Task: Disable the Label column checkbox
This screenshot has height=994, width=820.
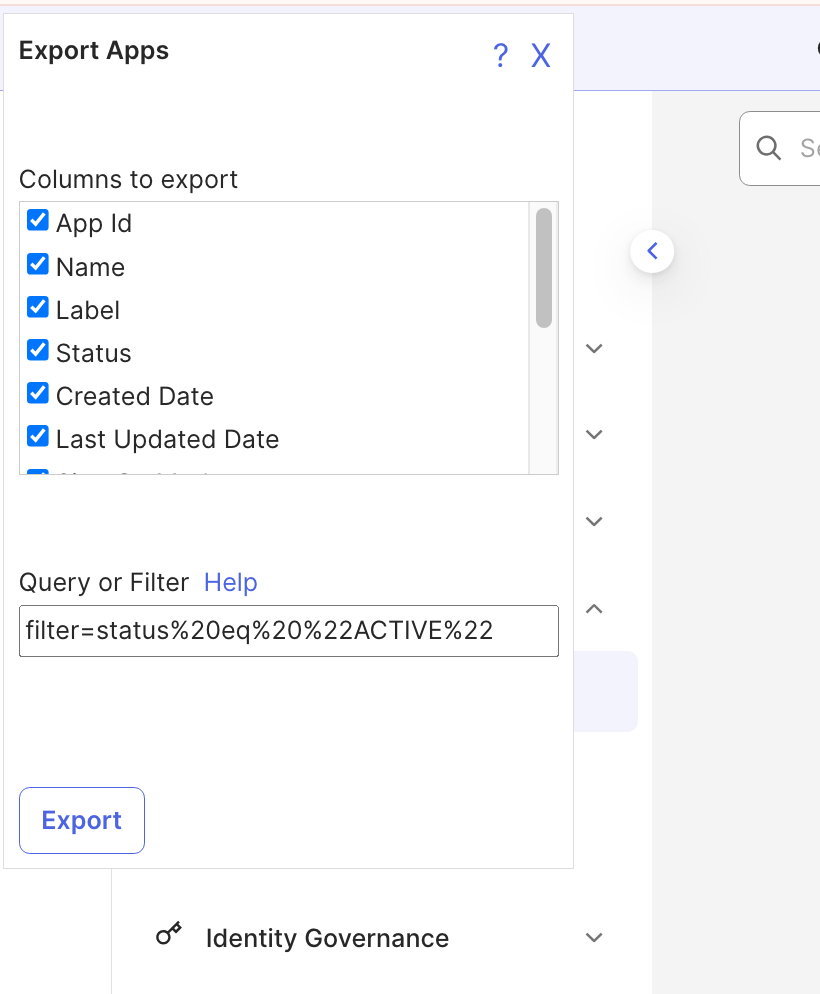Action: pyautogui.click(x=38, y=308)
